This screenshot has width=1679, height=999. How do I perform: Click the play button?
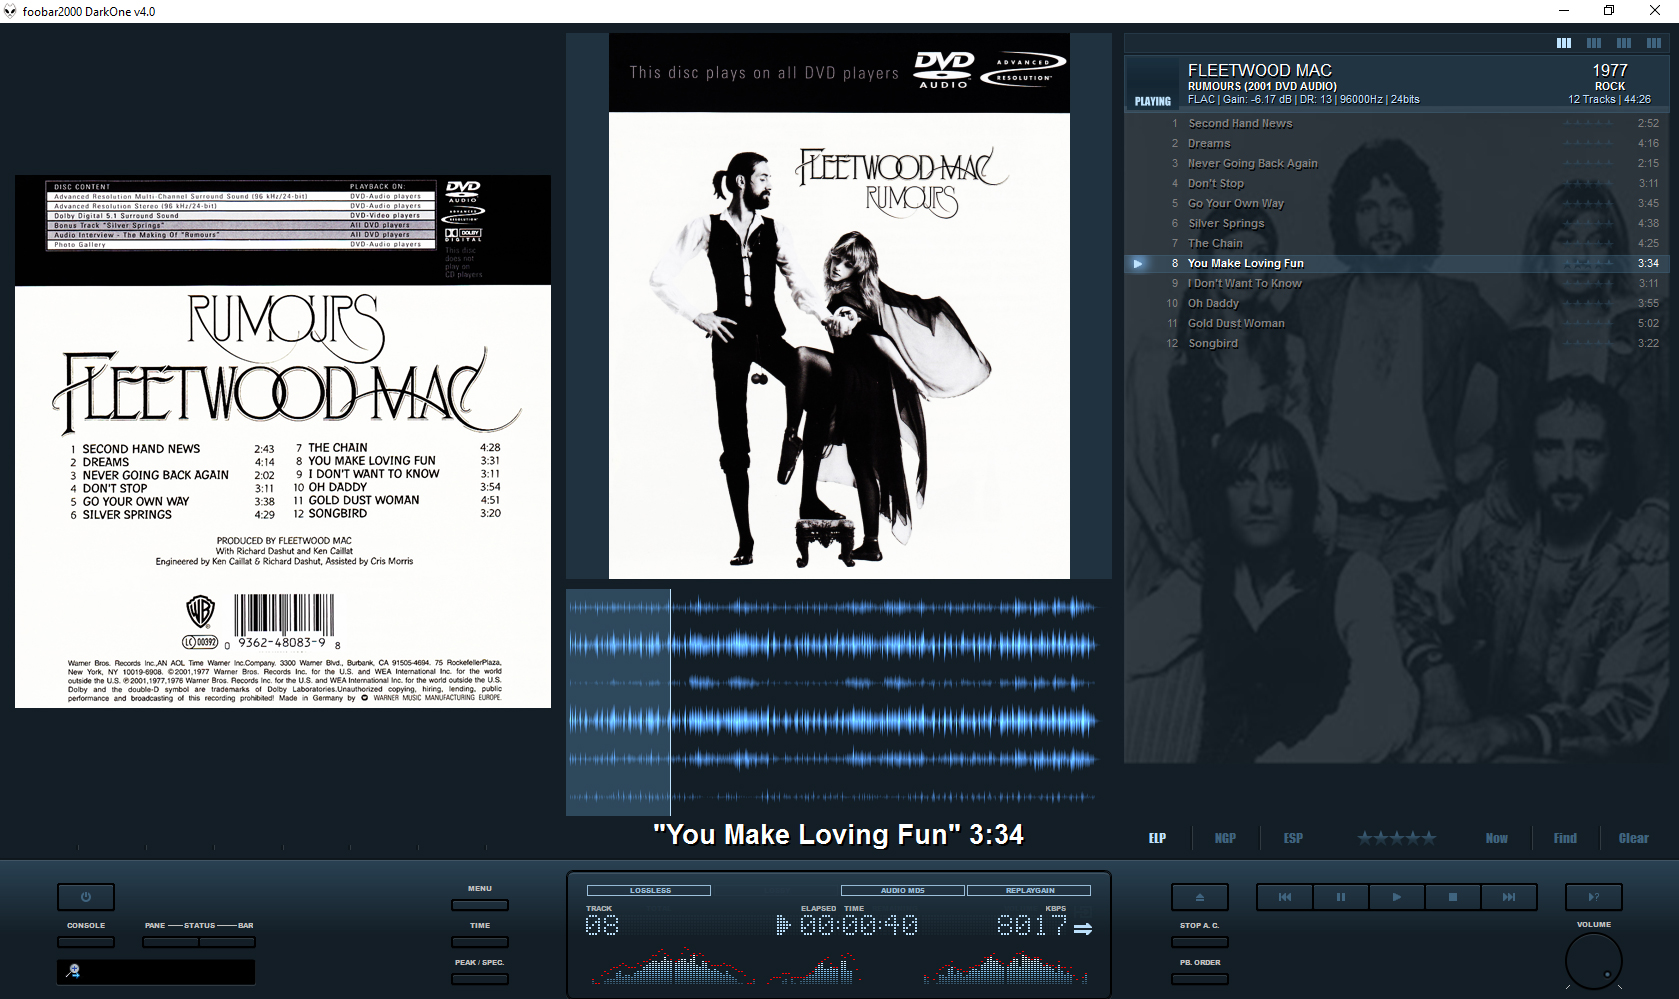coord(1397,897)
